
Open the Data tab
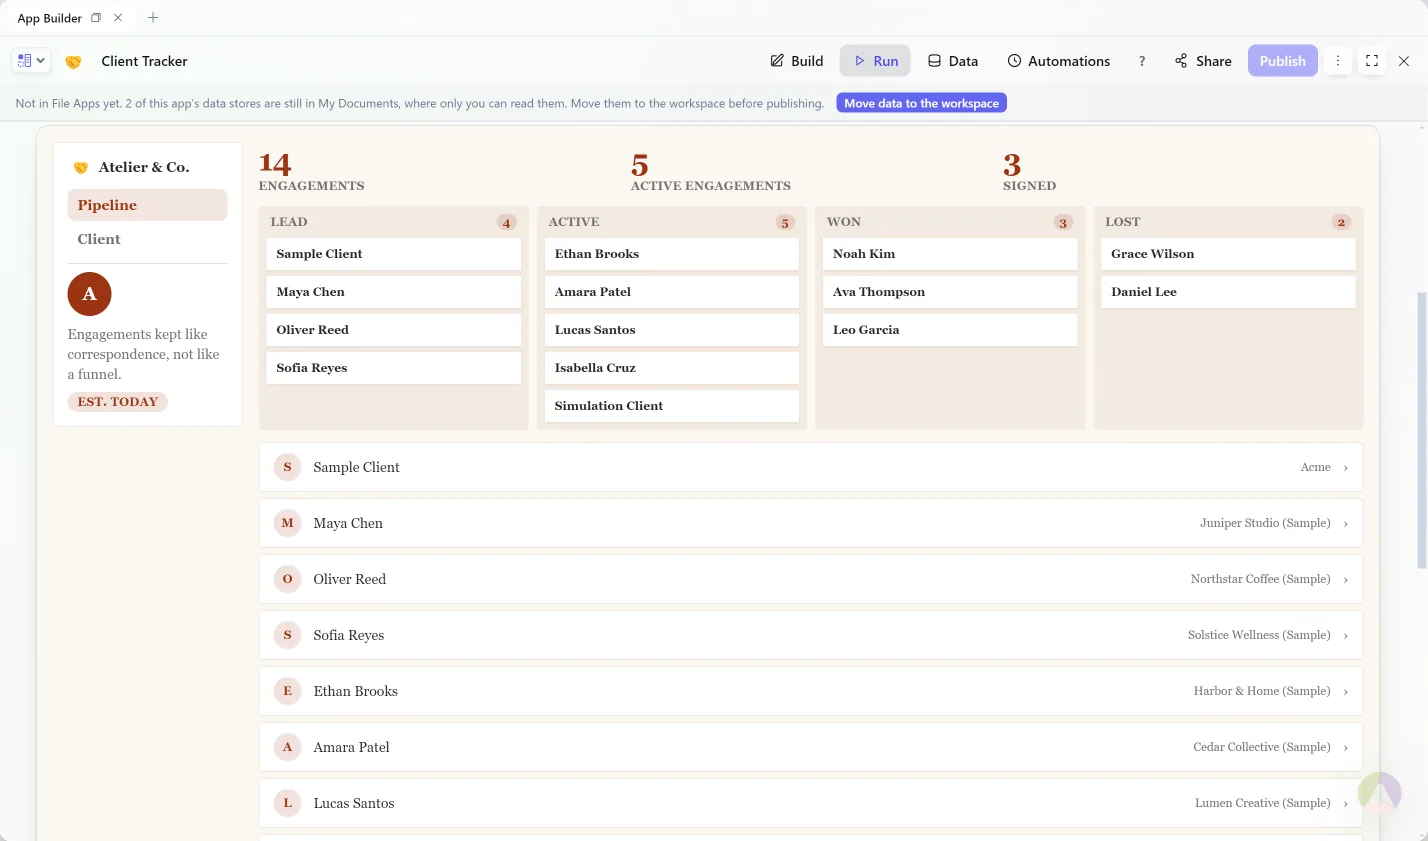point(953,61)
